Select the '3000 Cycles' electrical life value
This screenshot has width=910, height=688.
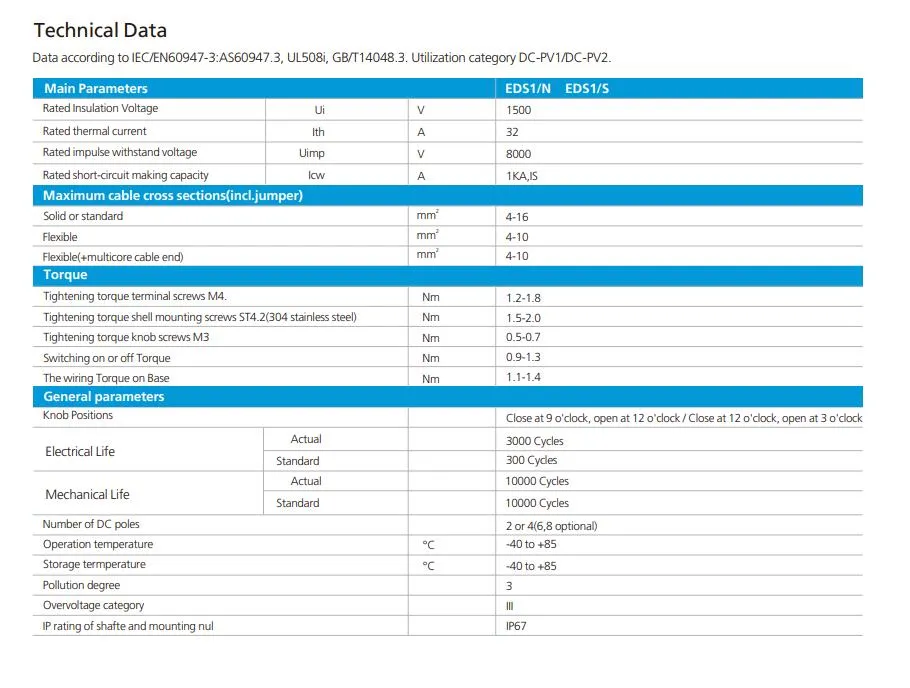(535, 441)
